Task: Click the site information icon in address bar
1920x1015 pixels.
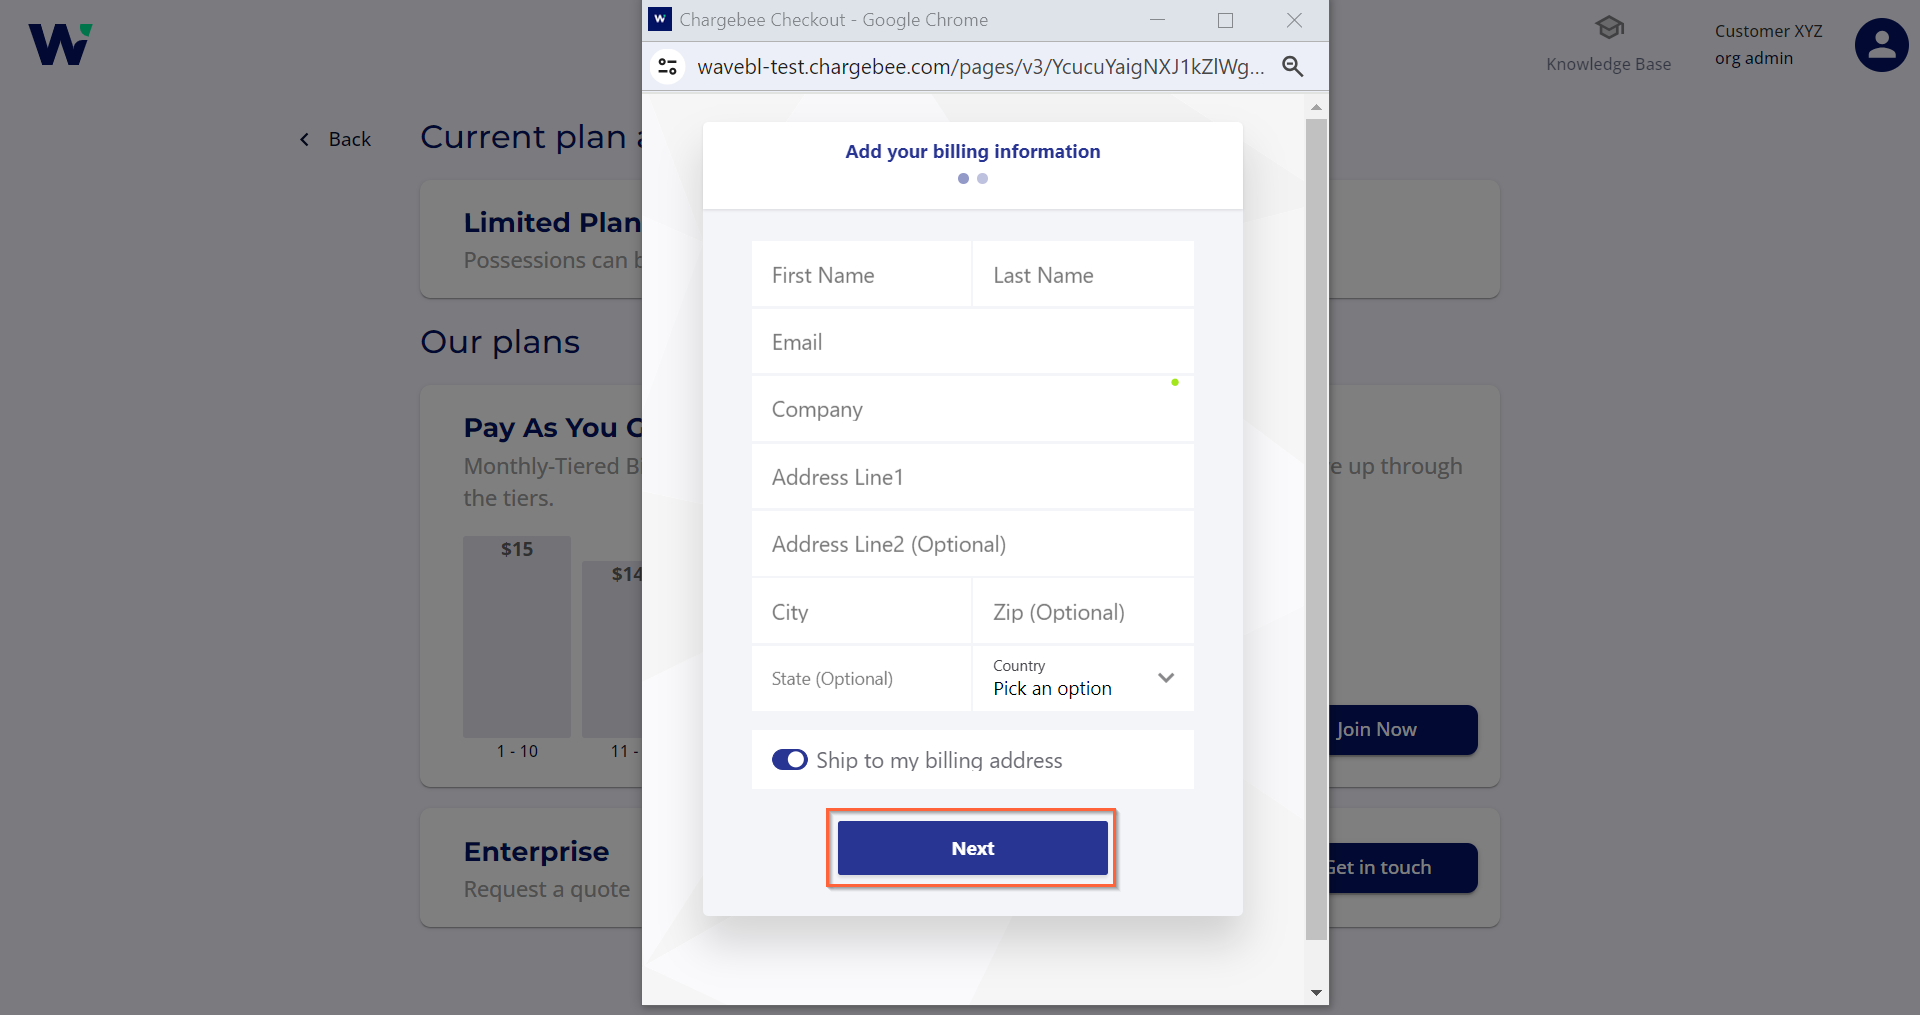Action: 668,67
